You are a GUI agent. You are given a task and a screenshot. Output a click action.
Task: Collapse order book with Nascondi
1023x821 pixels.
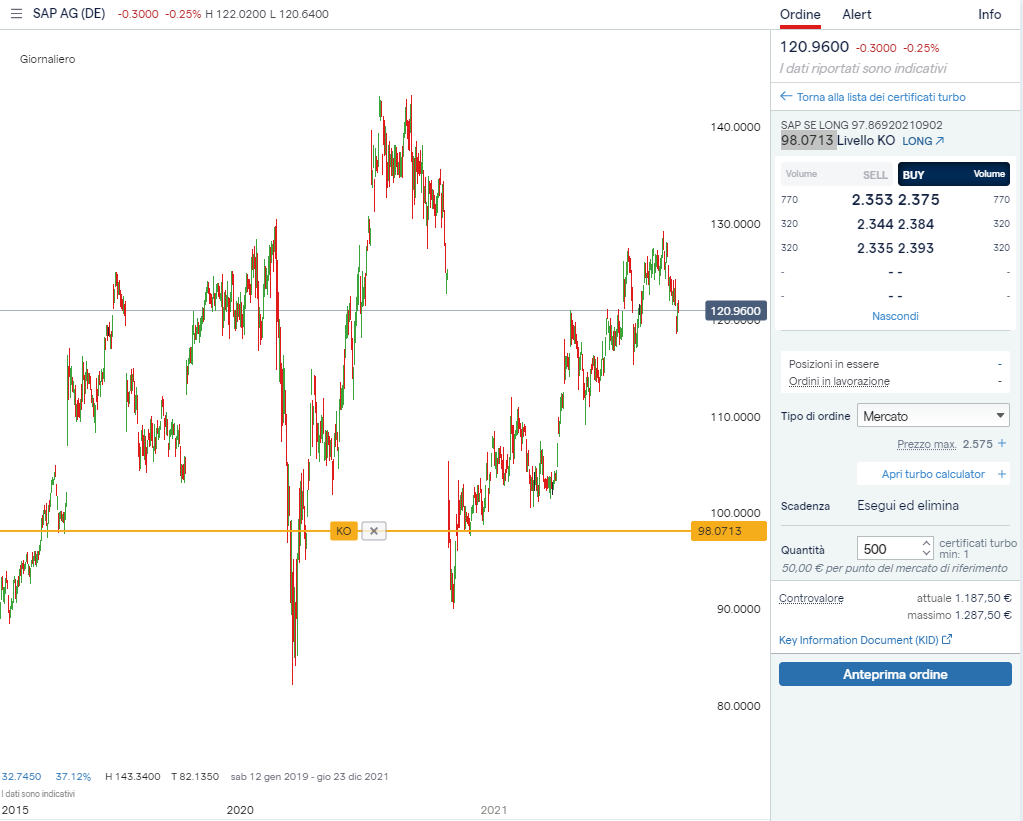(895, 316)
